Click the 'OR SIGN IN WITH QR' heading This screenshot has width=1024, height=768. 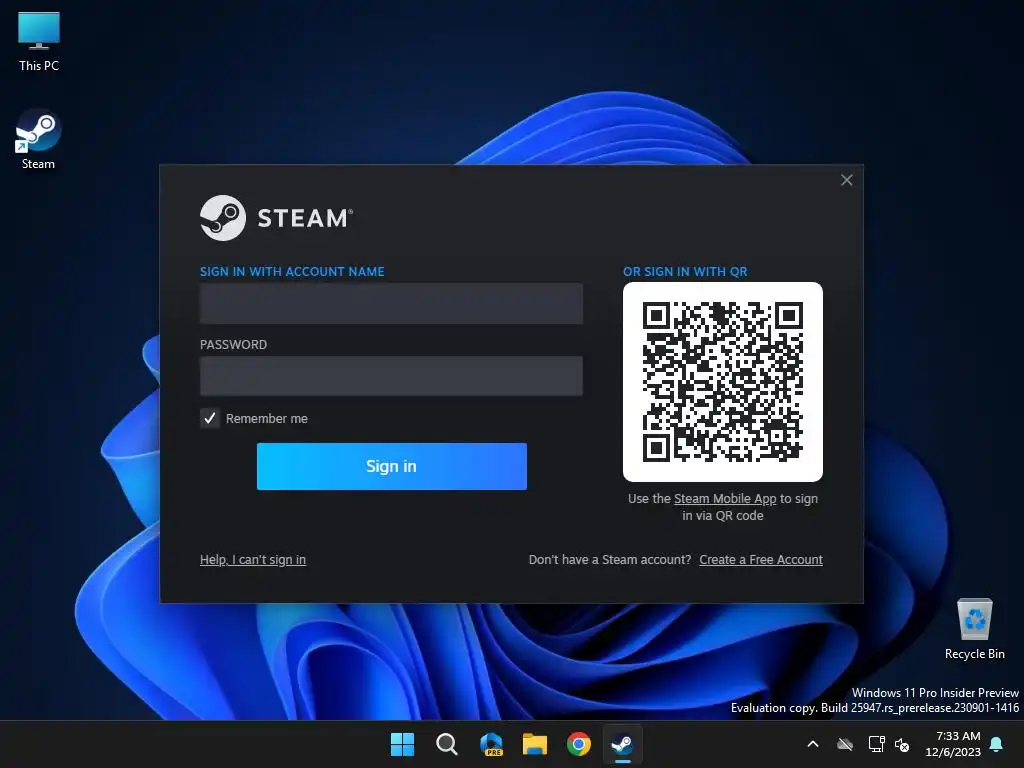click(685, 272)
